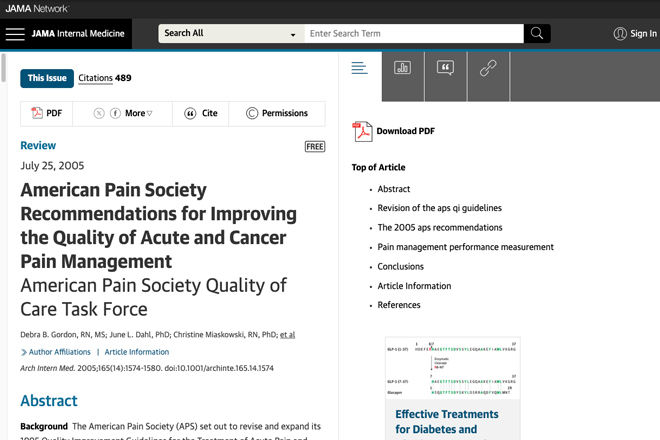Screen dimensions: 660x440
Task: Jump to Conclusions section
Action: coord(400,267)
